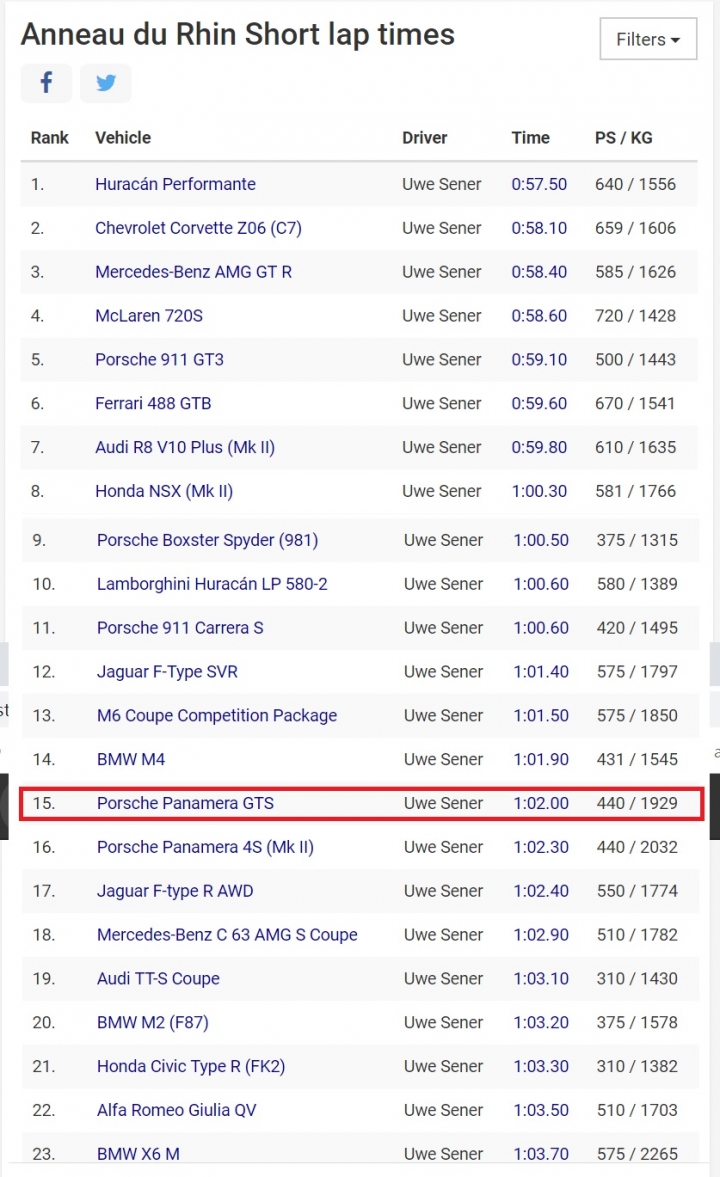Click the 0:58.10 lap time
Viewport: 720px width, 1177px height.
(539, 228)
